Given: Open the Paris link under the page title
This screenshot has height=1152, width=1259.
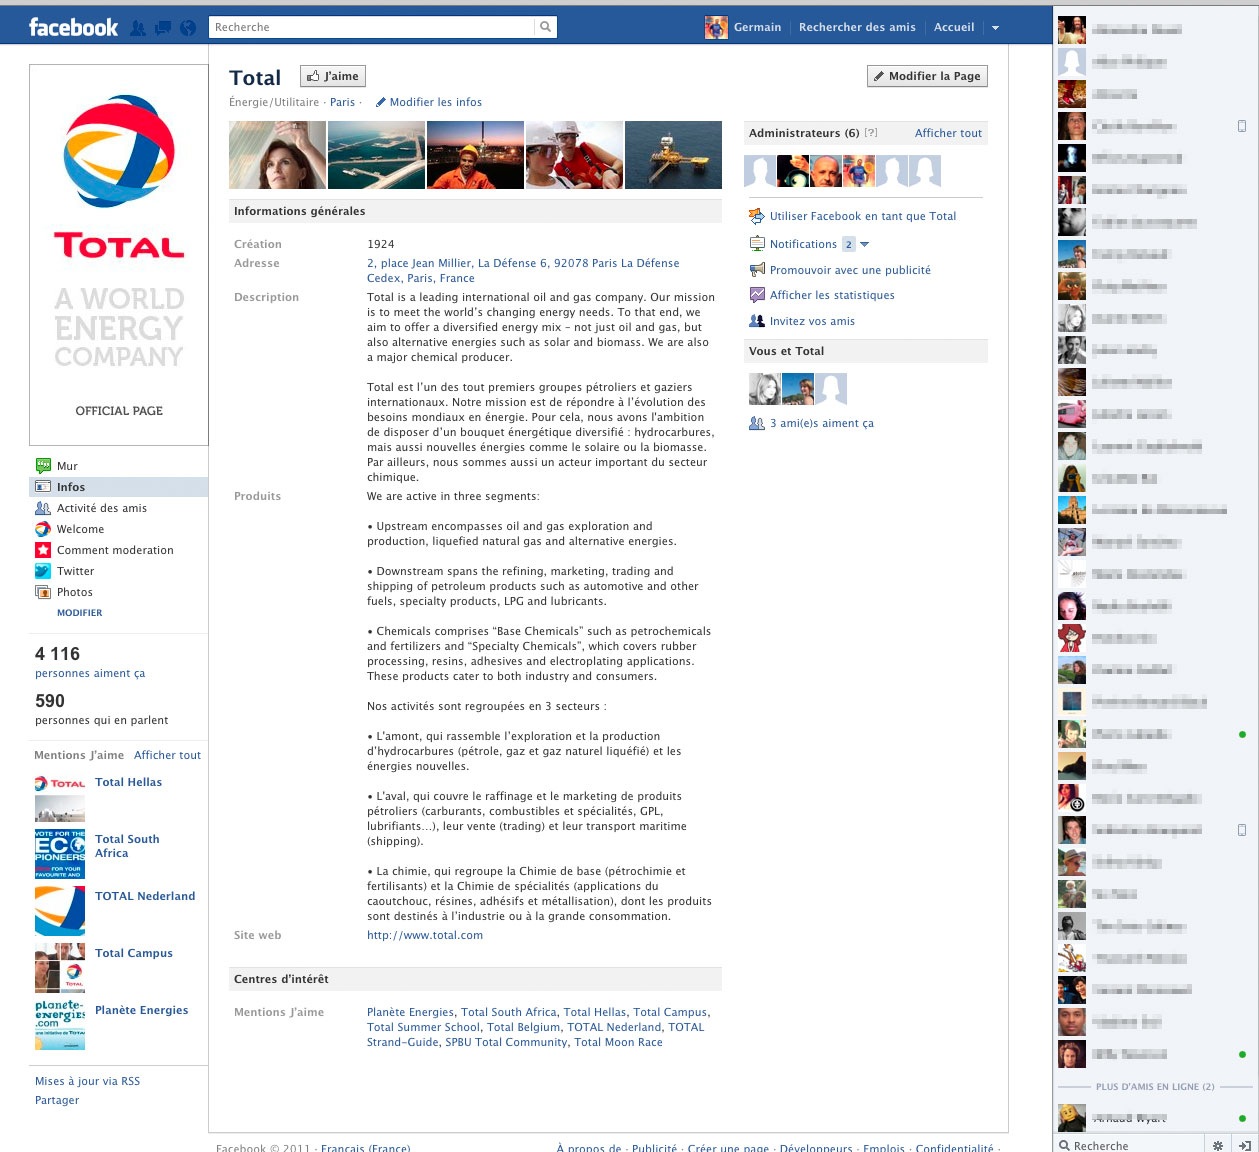Looking at the screenshot, I should 342,102.
